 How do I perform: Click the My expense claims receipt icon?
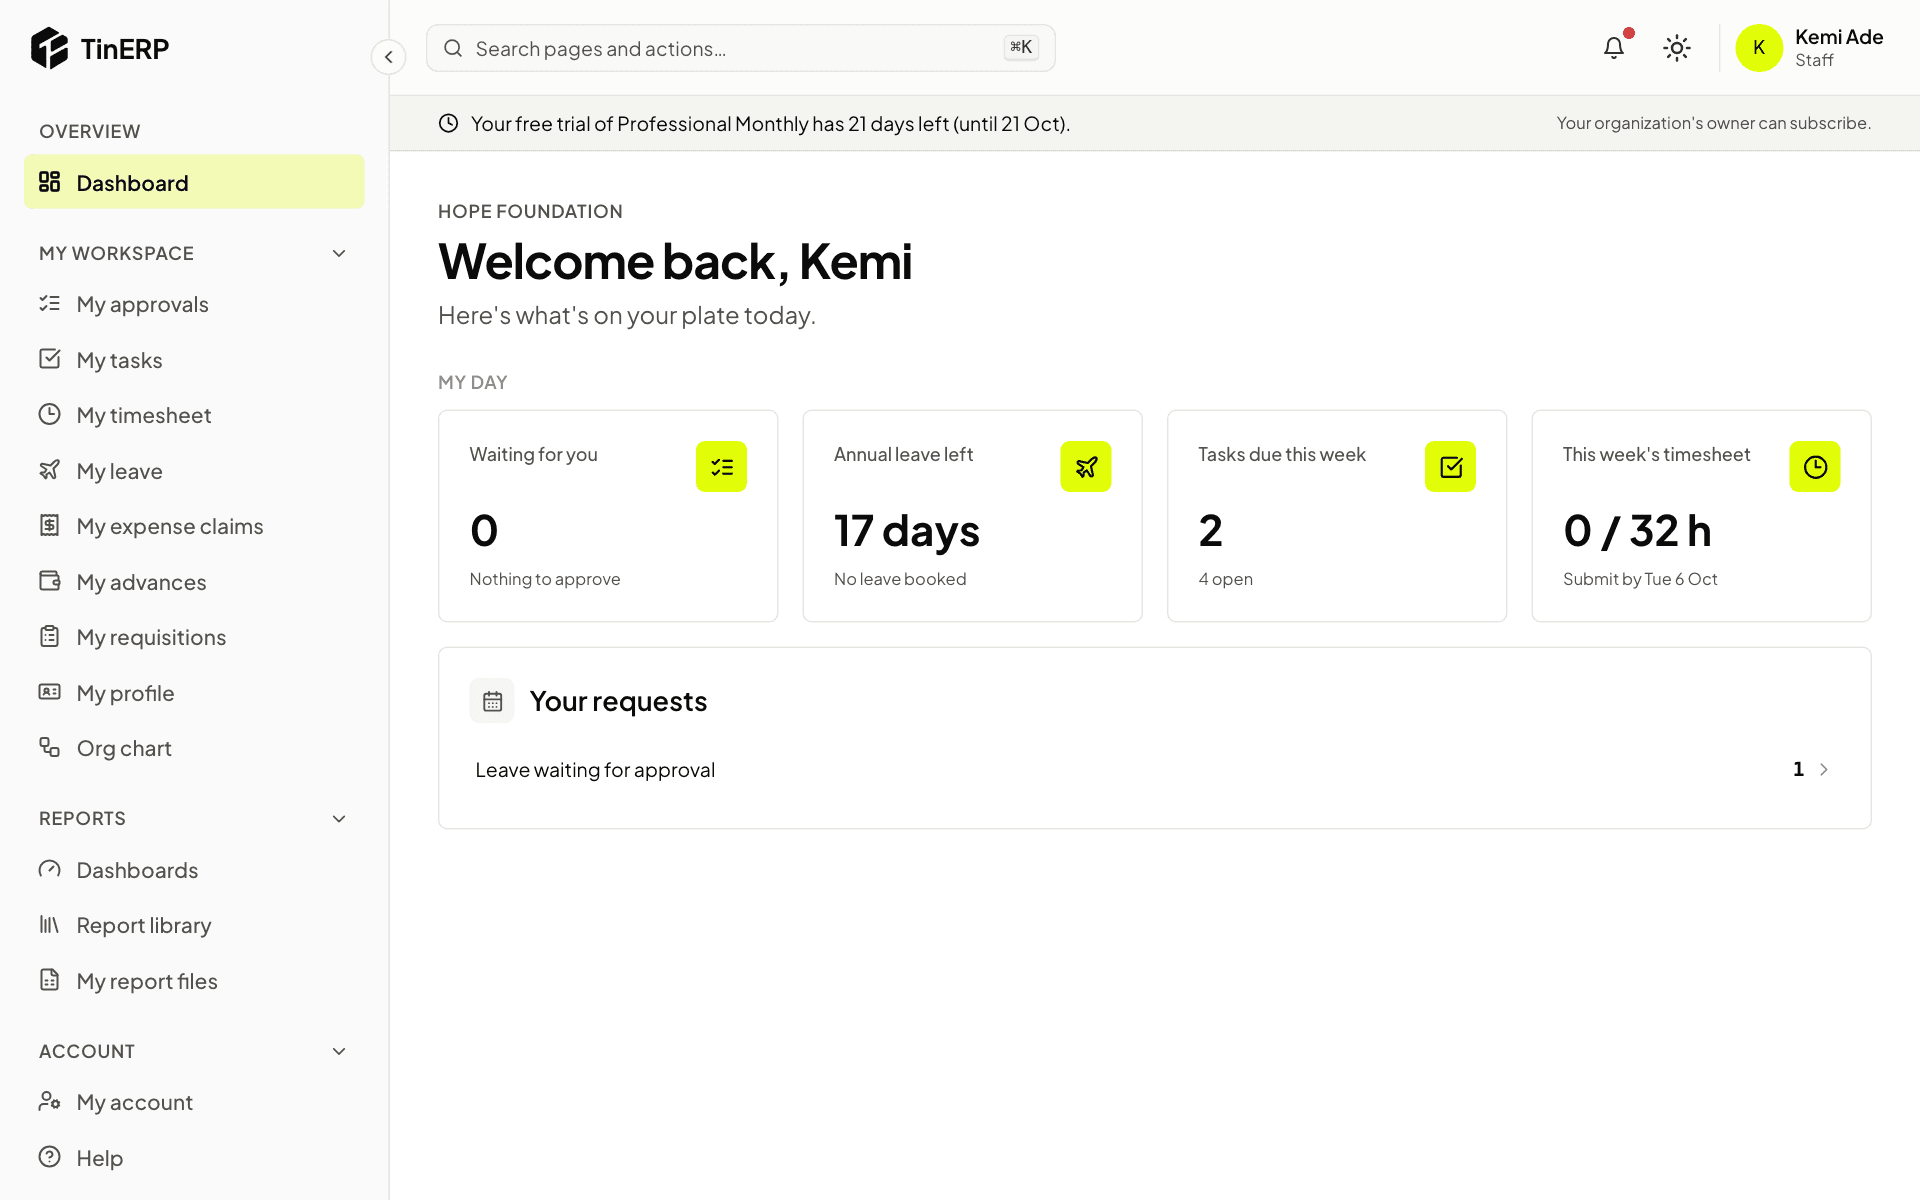pyautogui.click(x=49, y=525)
